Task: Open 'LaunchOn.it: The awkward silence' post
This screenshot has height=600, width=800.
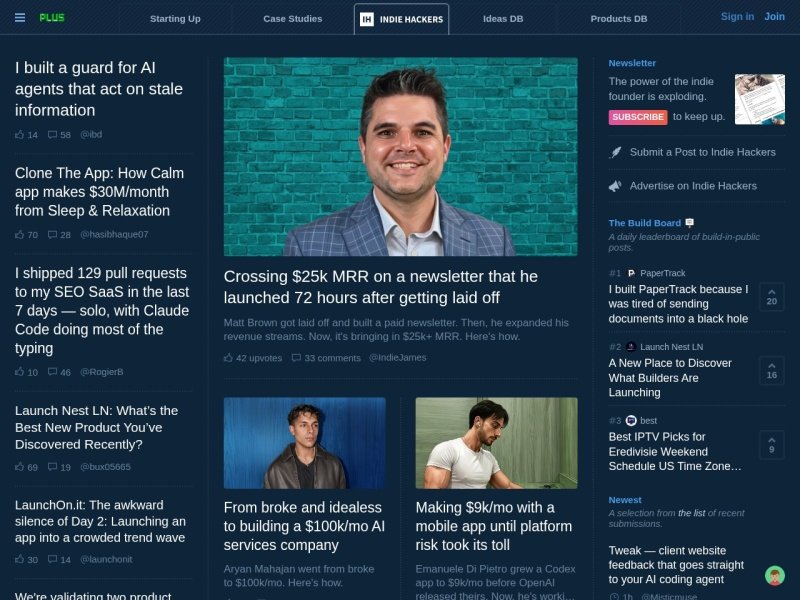Action: 101,521
